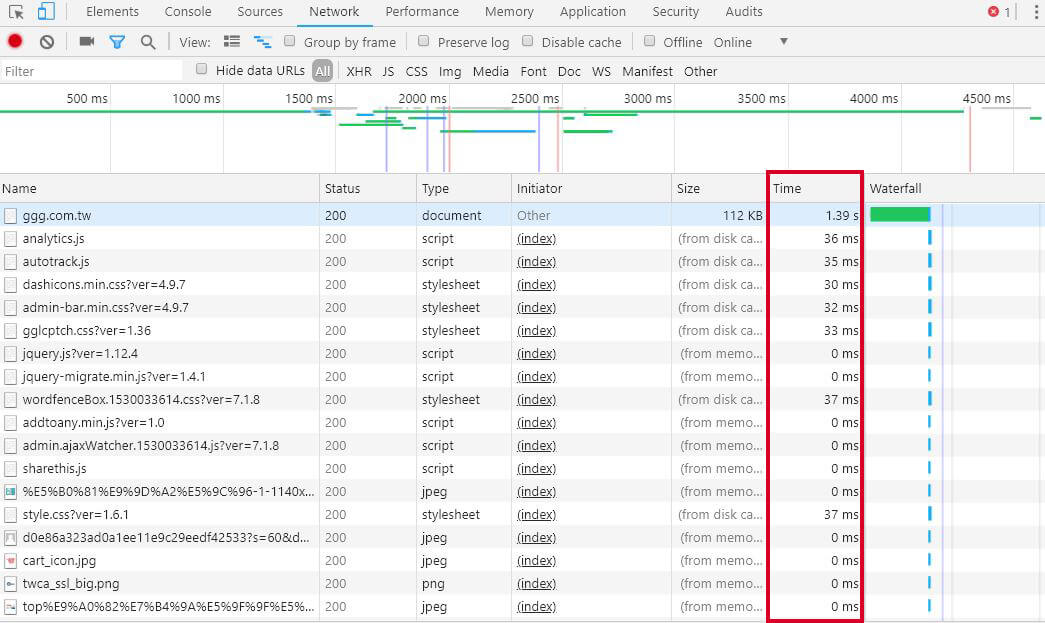Select the sharethis.js request
This screenshot has width=1045, height=623.
[x=522, y=469]
